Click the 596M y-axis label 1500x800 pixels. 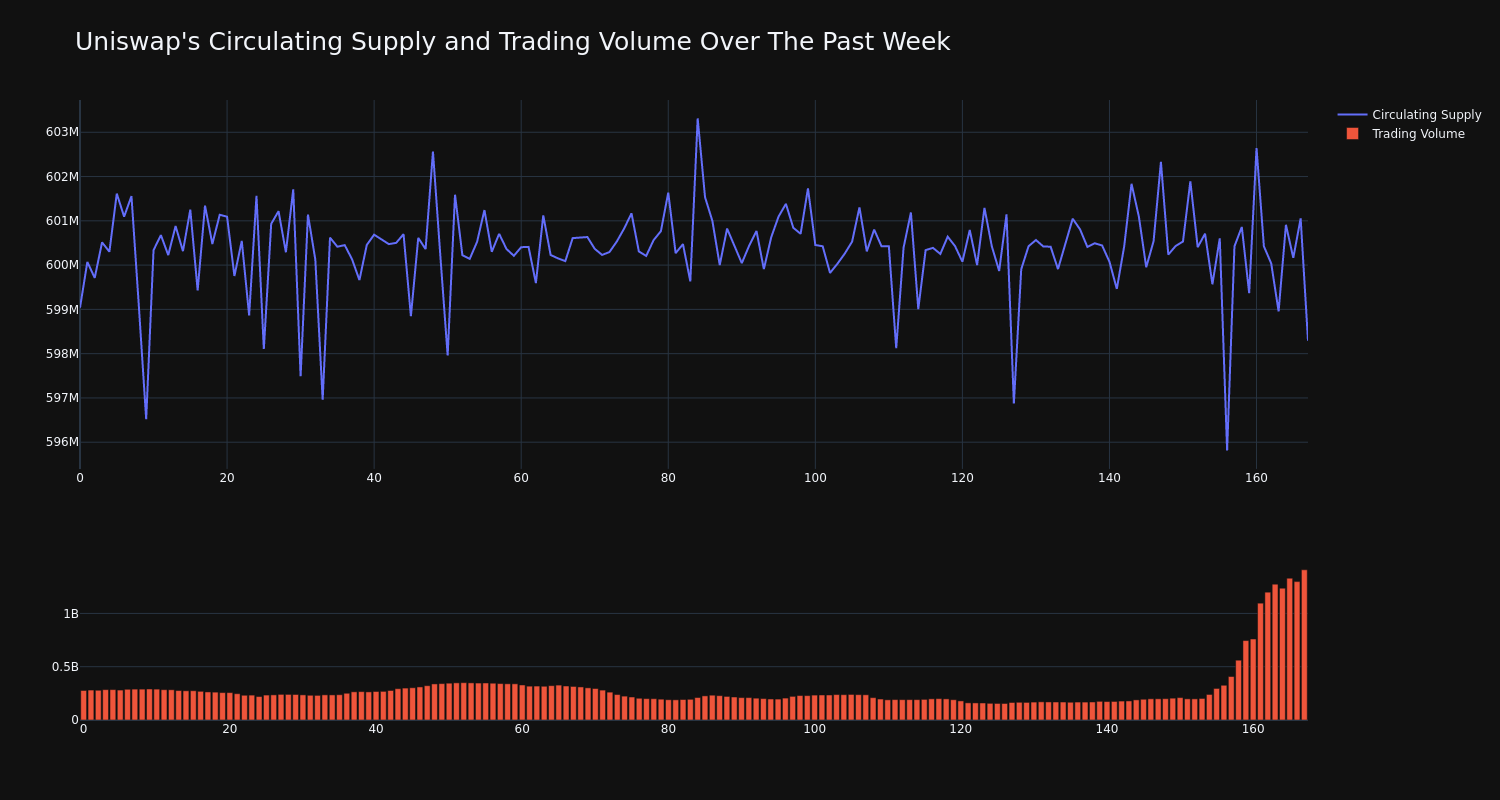[x=62, y=442]
